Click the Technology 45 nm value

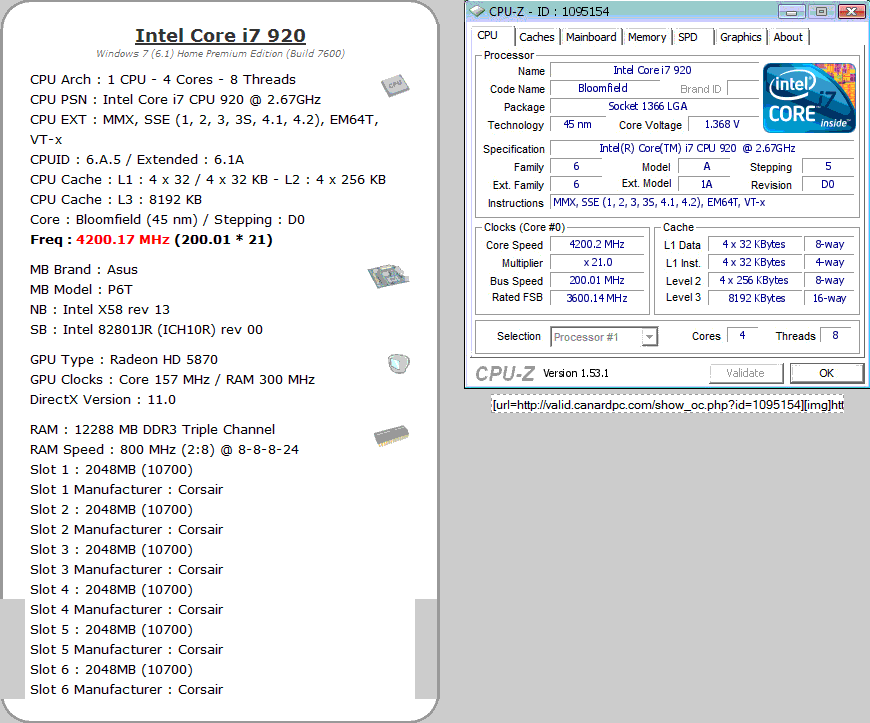tap(578, 124)
